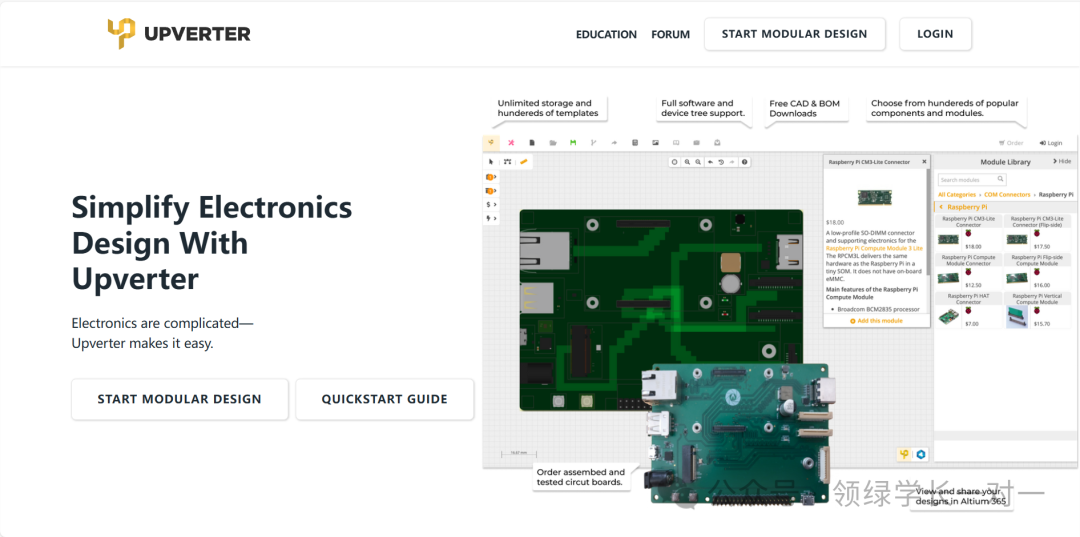This screenshot has width=1080, height=537.
Task: Click the calculator-style list icon in editor toolbar
Action: coord(635,143)
